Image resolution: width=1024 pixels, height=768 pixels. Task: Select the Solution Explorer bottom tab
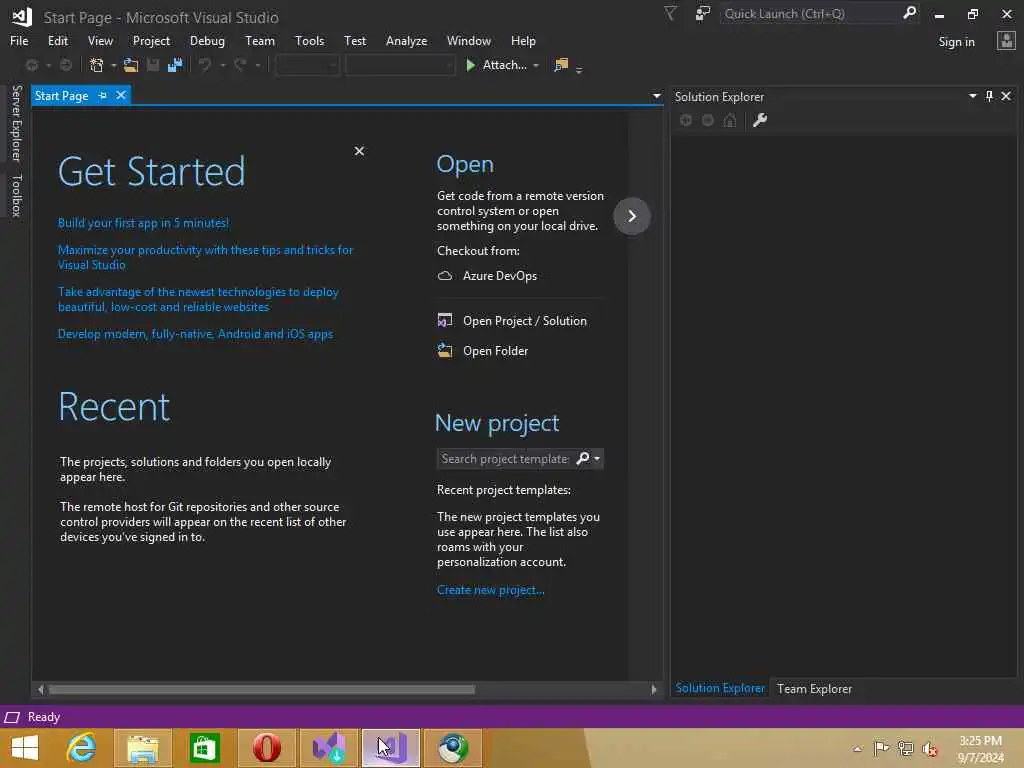pos(720,688)
